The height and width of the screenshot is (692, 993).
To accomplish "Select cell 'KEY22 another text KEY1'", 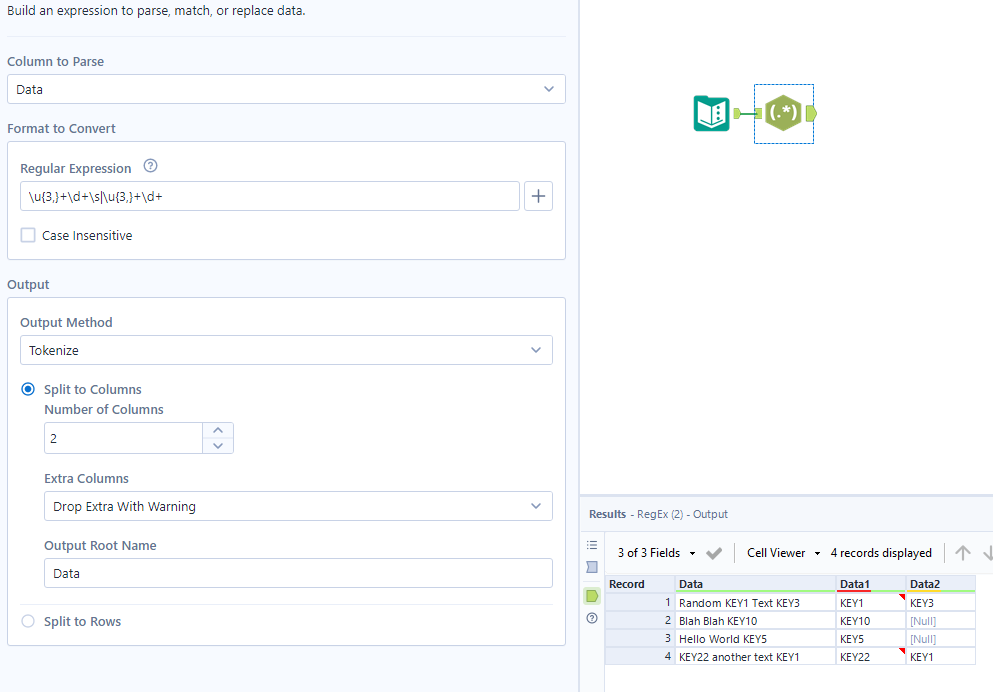I will pos(756,657).
